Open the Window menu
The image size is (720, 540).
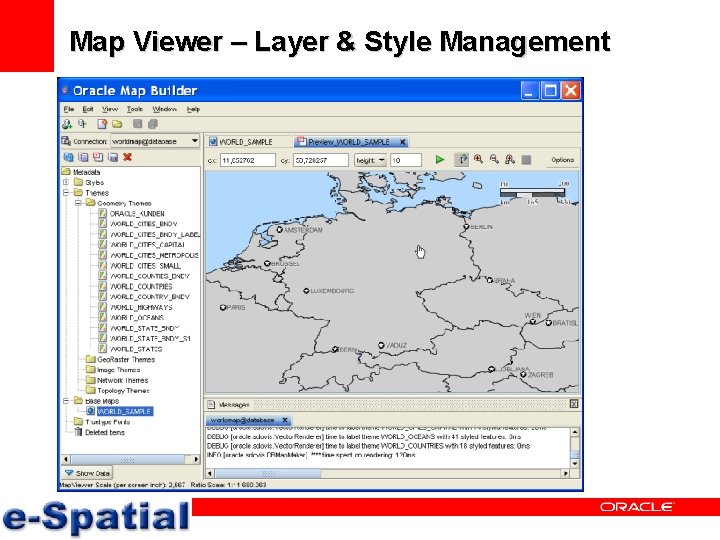tap(164, 109)
